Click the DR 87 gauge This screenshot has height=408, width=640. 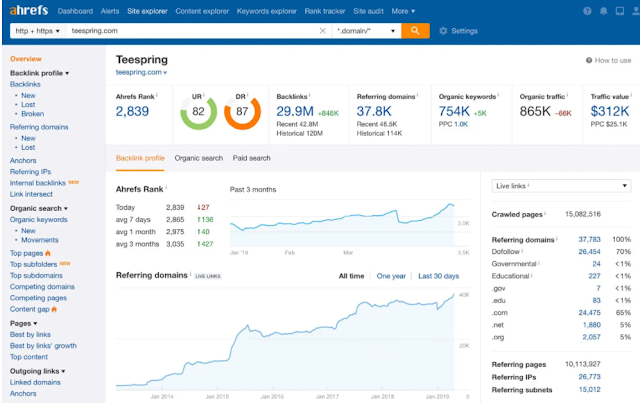(242, 111)
